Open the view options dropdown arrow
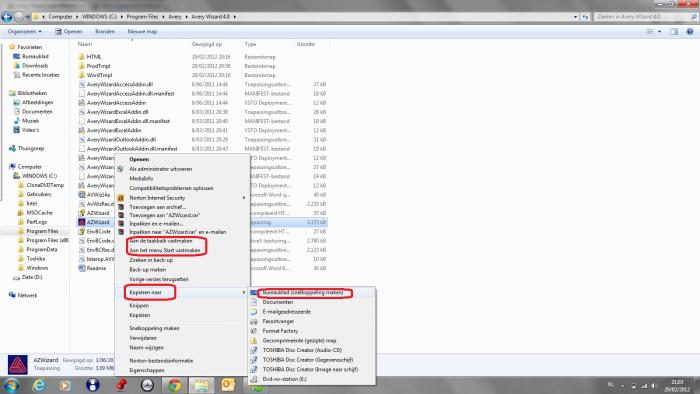 [659, 31]
